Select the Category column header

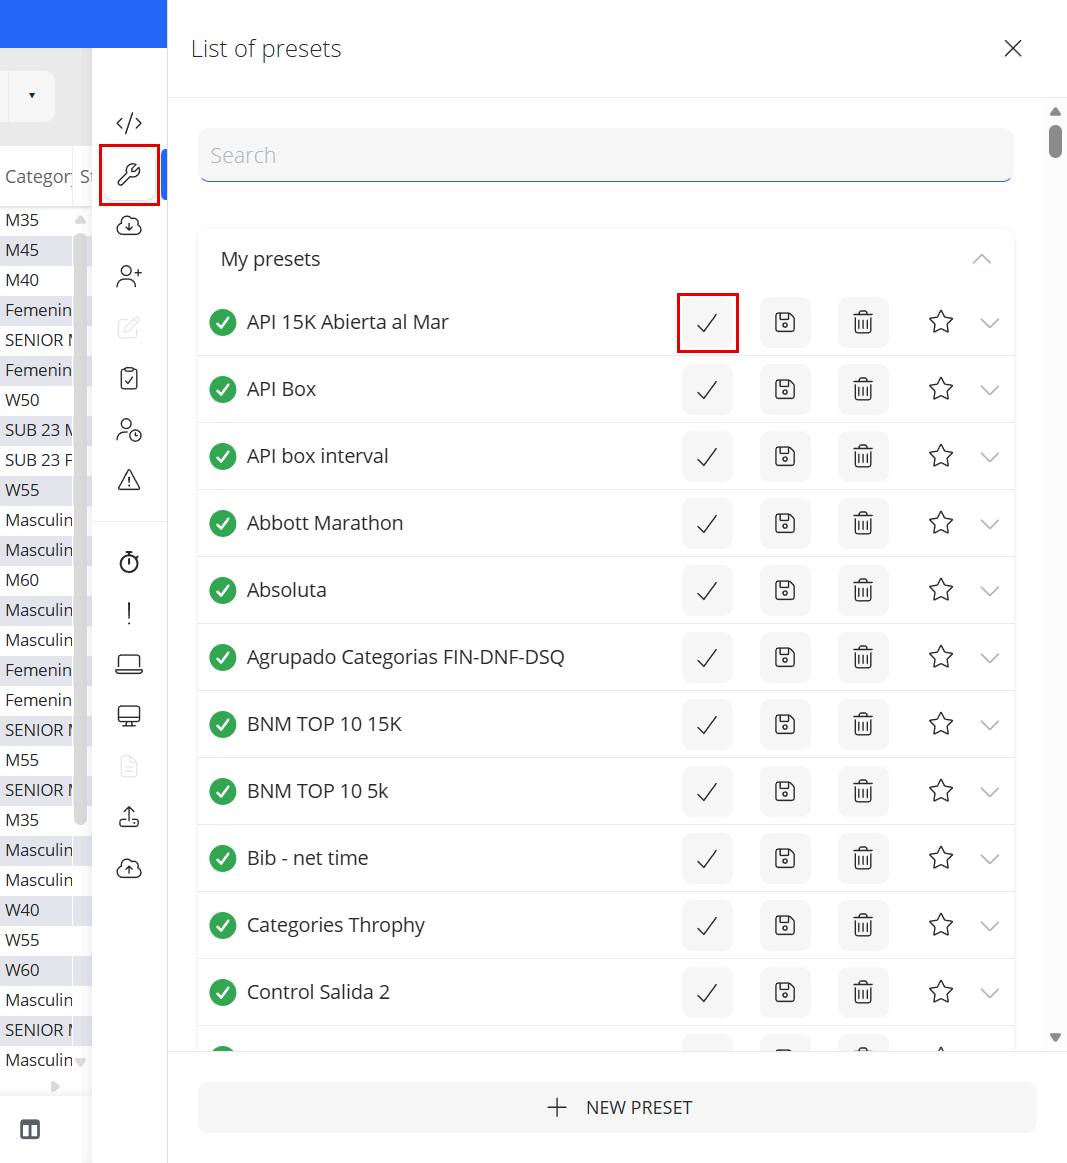click(x=37, y=177)
